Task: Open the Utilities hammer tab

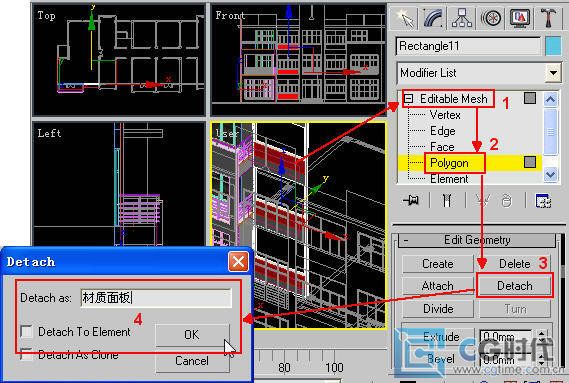Action: point(548,17)
